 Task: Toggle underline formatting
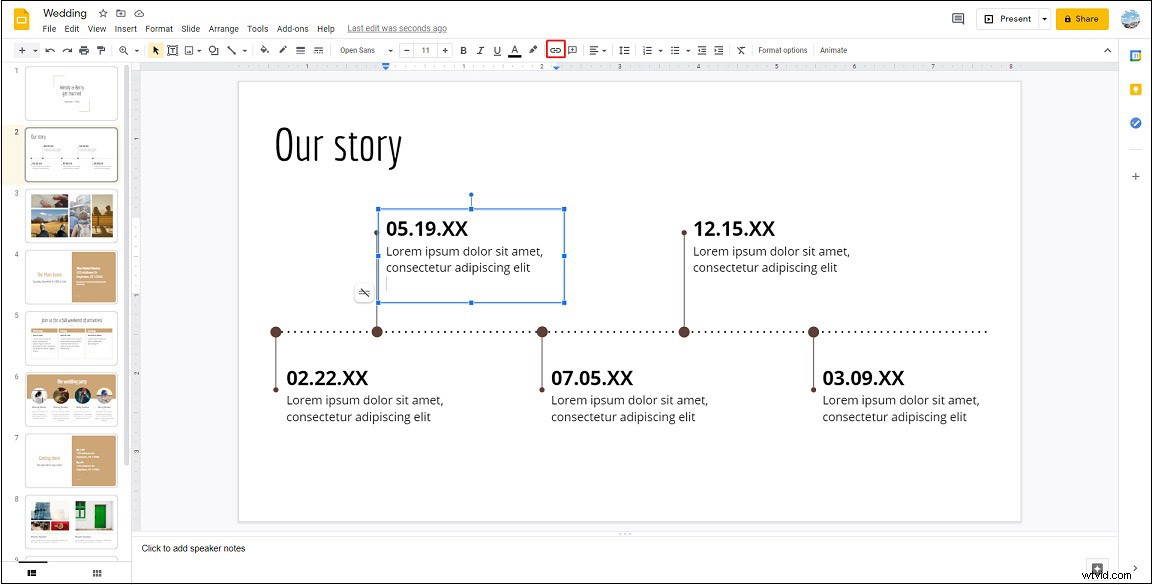pos(497,50)
